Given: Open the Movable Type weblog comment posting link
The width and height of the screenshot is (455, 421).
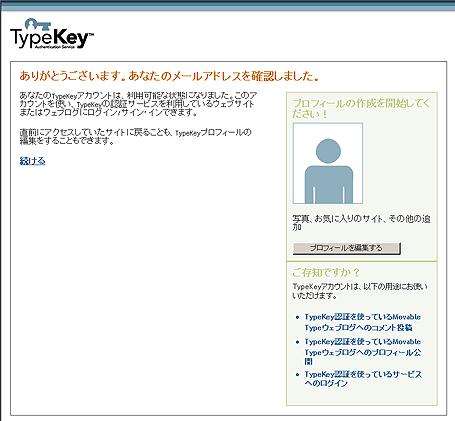Looking at the screenshot, I should coord(362,322).
